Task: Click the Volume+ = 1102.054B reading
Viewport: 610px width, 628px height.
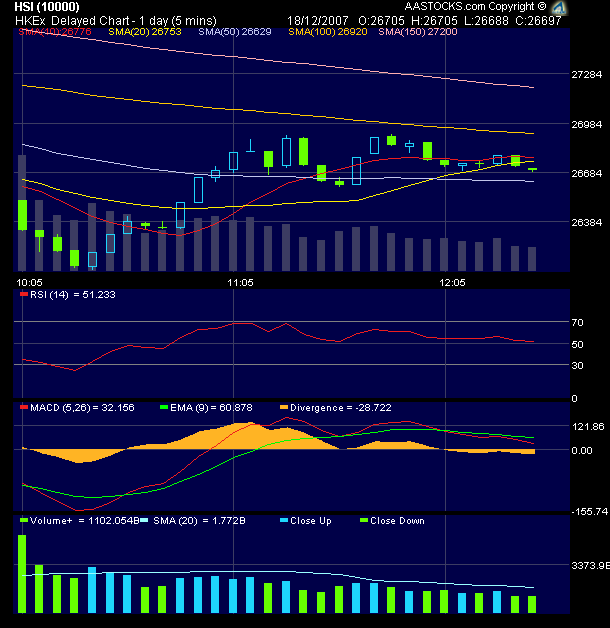Action: click(85, 521)
